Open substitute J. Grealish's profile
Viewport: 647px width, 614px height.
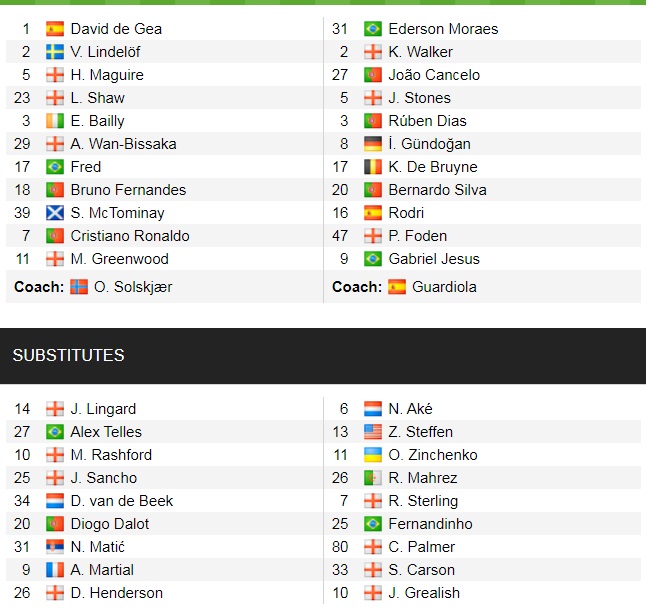(x=424, y=593)
